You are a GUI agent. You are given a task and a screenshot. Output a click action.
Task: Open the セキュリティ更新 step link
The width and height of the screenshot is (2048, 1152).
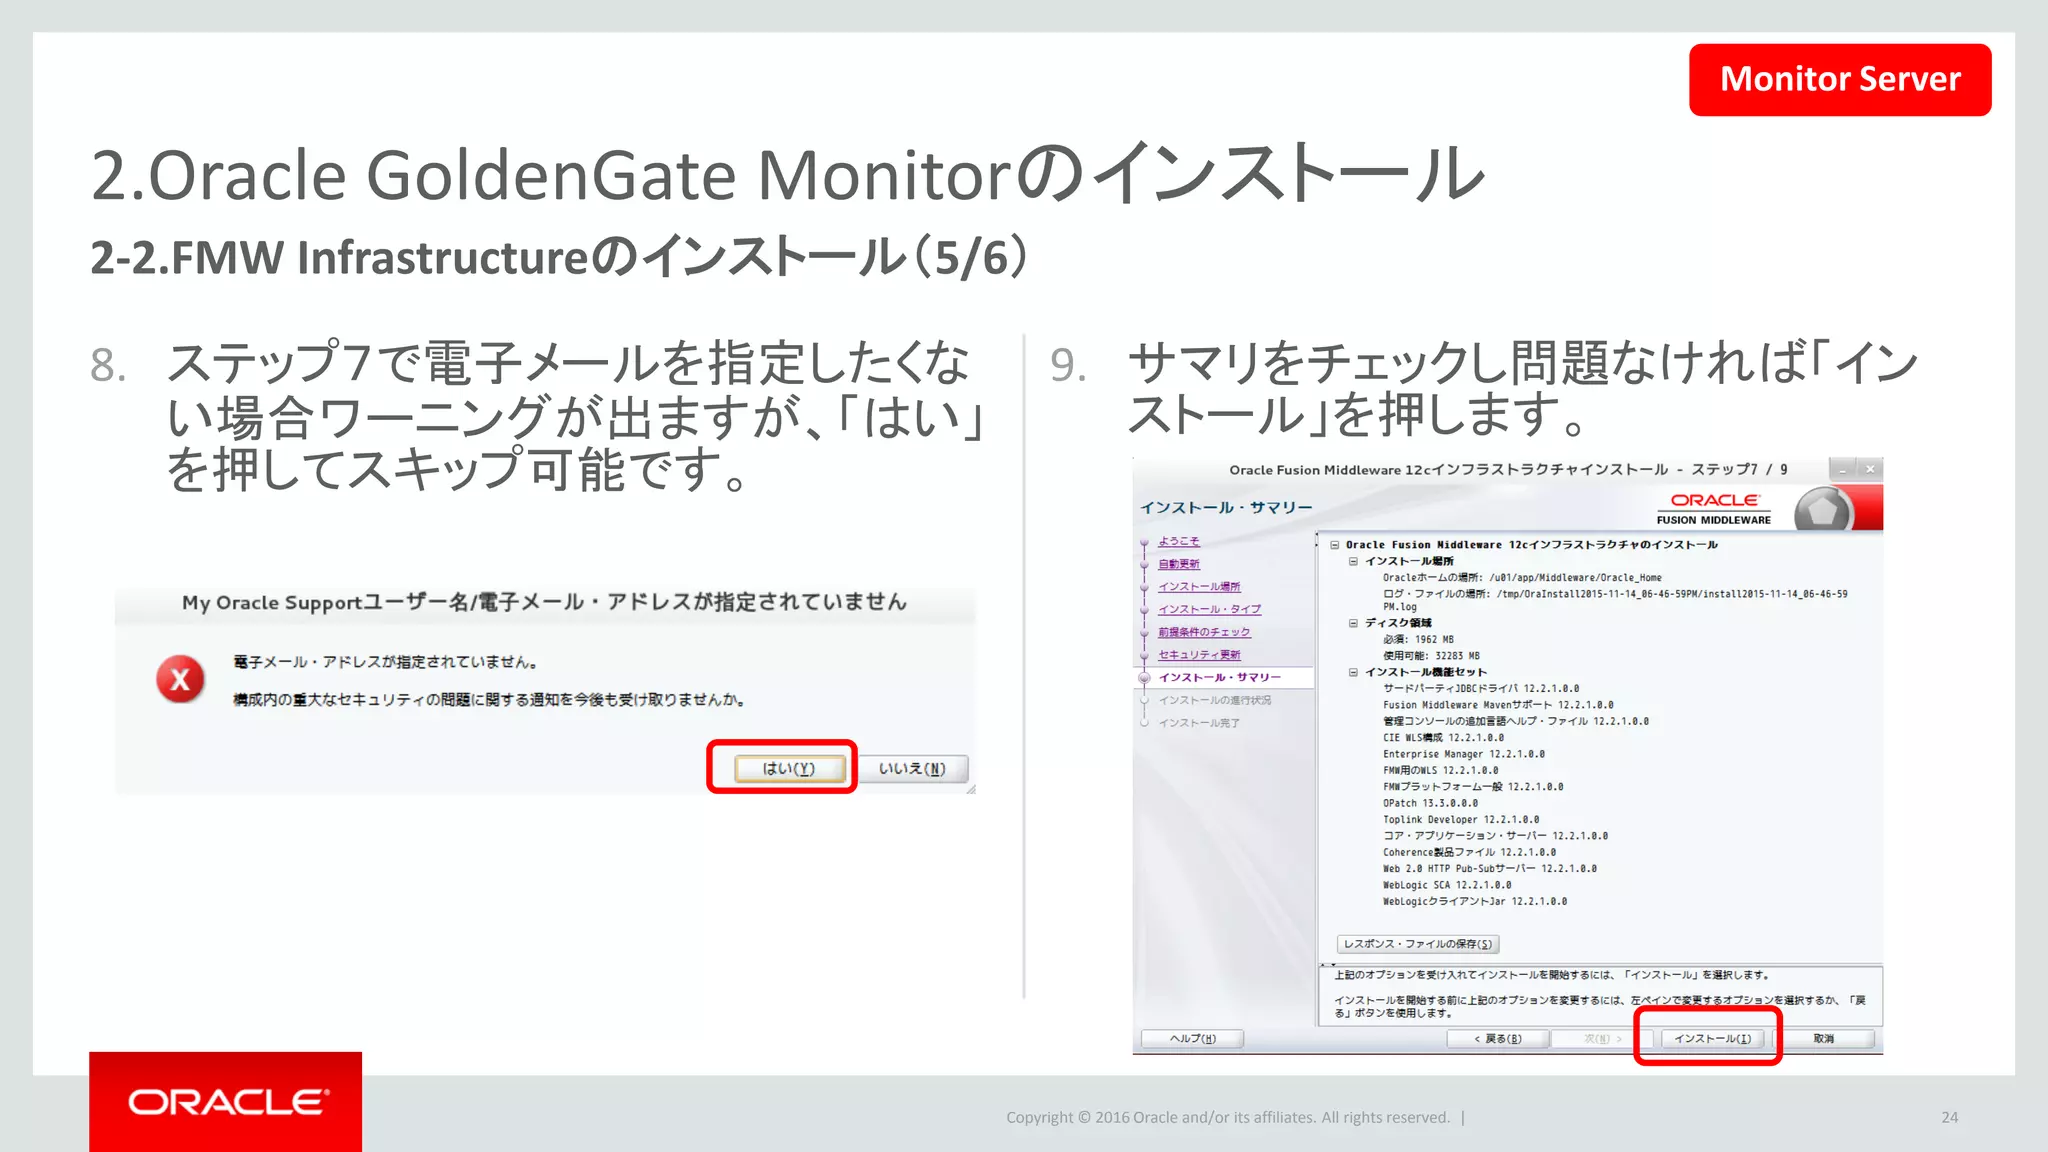point(1199,655)
